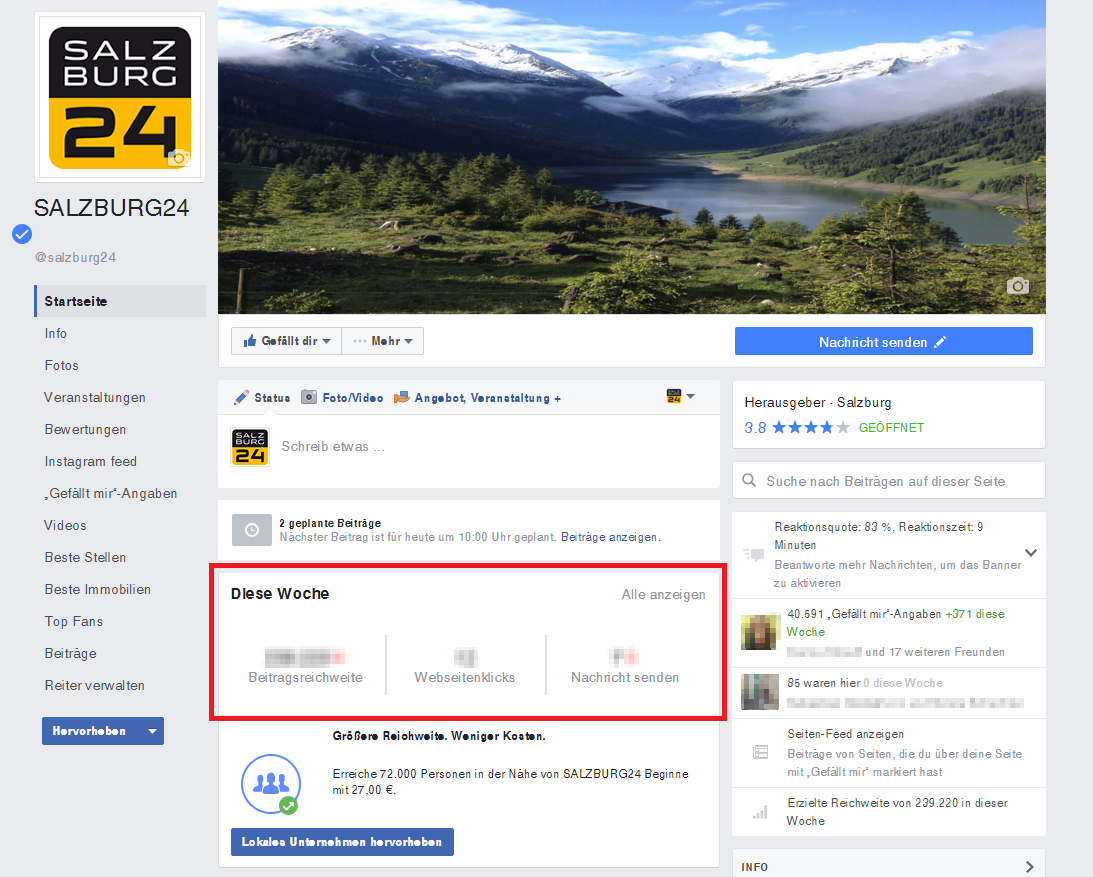
Task: Select Startseite in sidebar
Action: click(120, 301)
